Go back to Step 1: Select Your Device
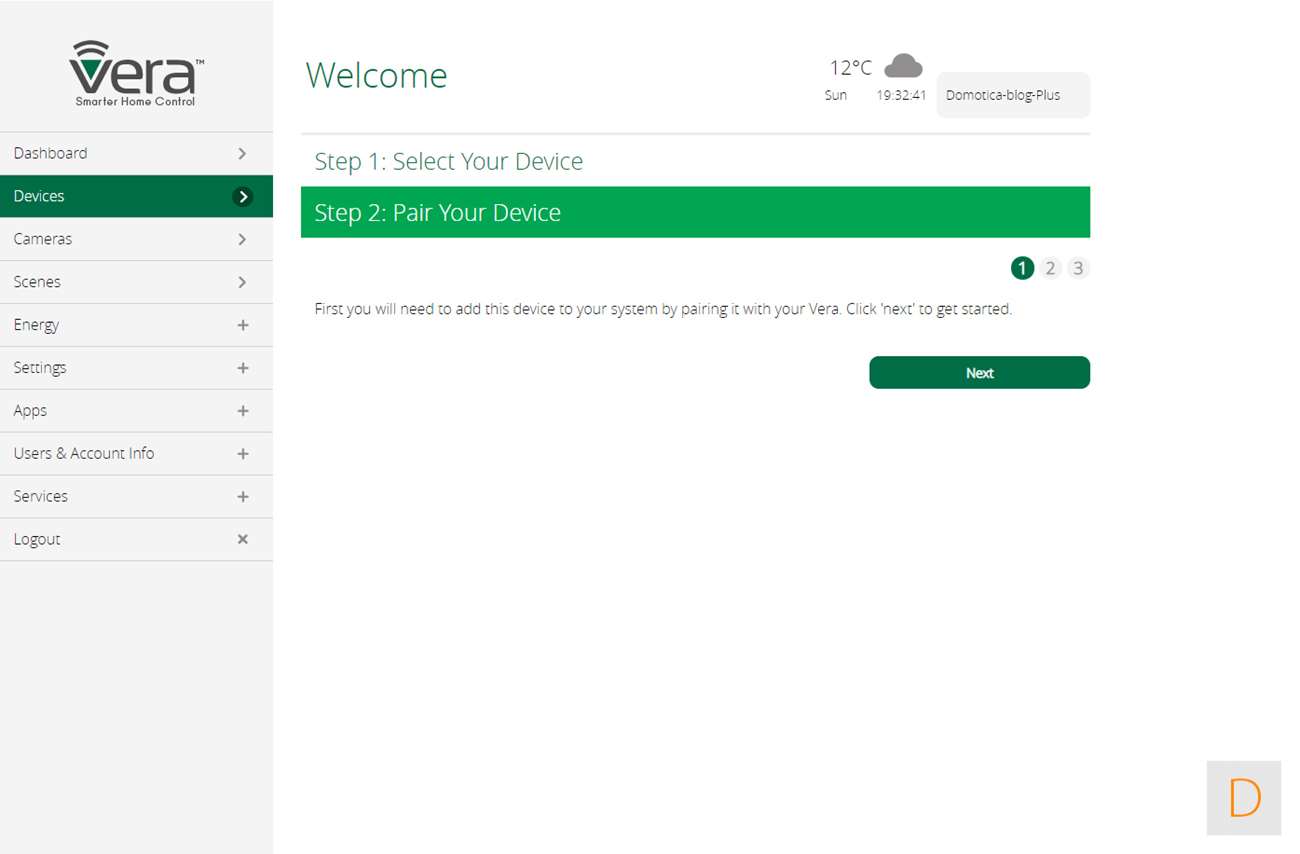 tap(448, 162)
